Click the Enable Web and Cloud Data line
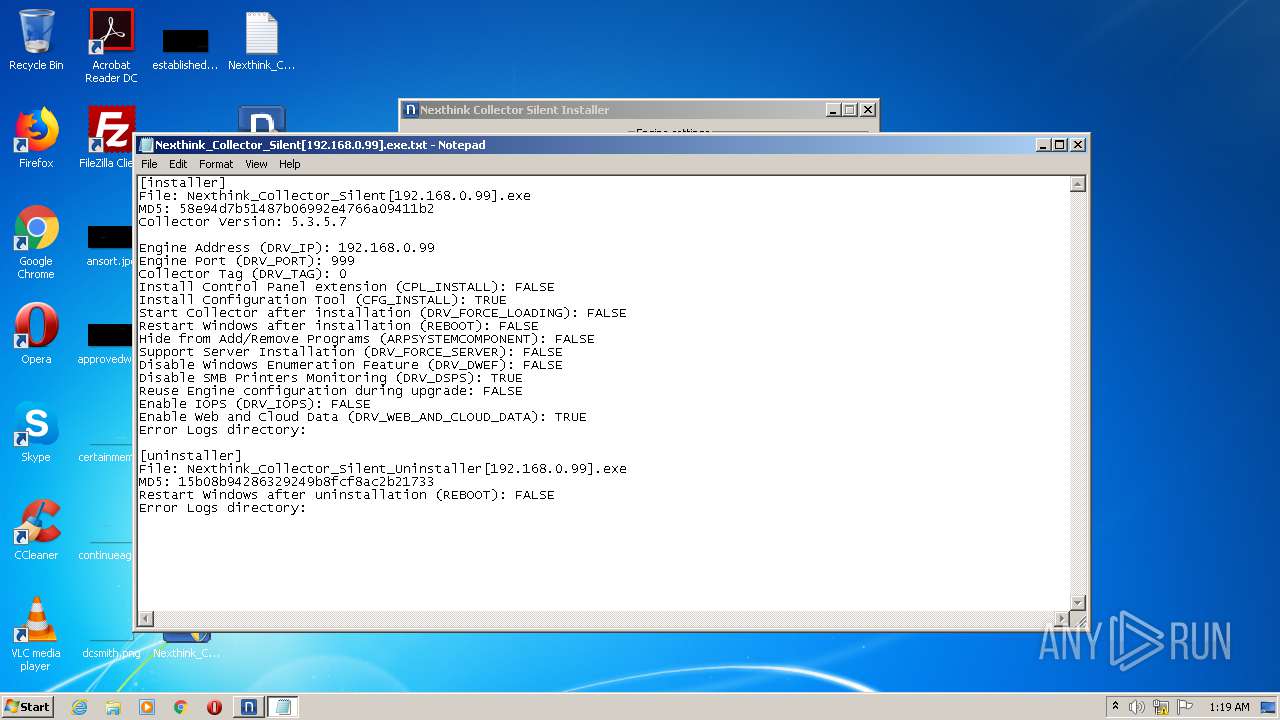 [362, 417]
